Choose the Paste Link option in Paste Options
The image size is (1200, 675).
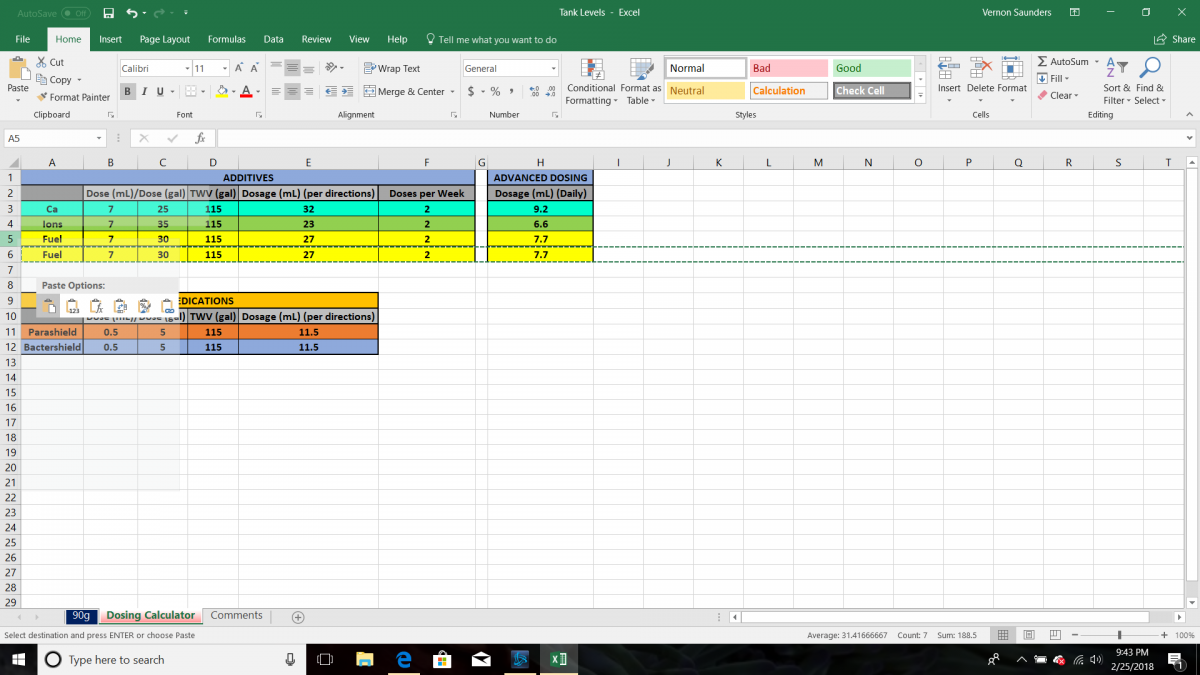point(168,307)
